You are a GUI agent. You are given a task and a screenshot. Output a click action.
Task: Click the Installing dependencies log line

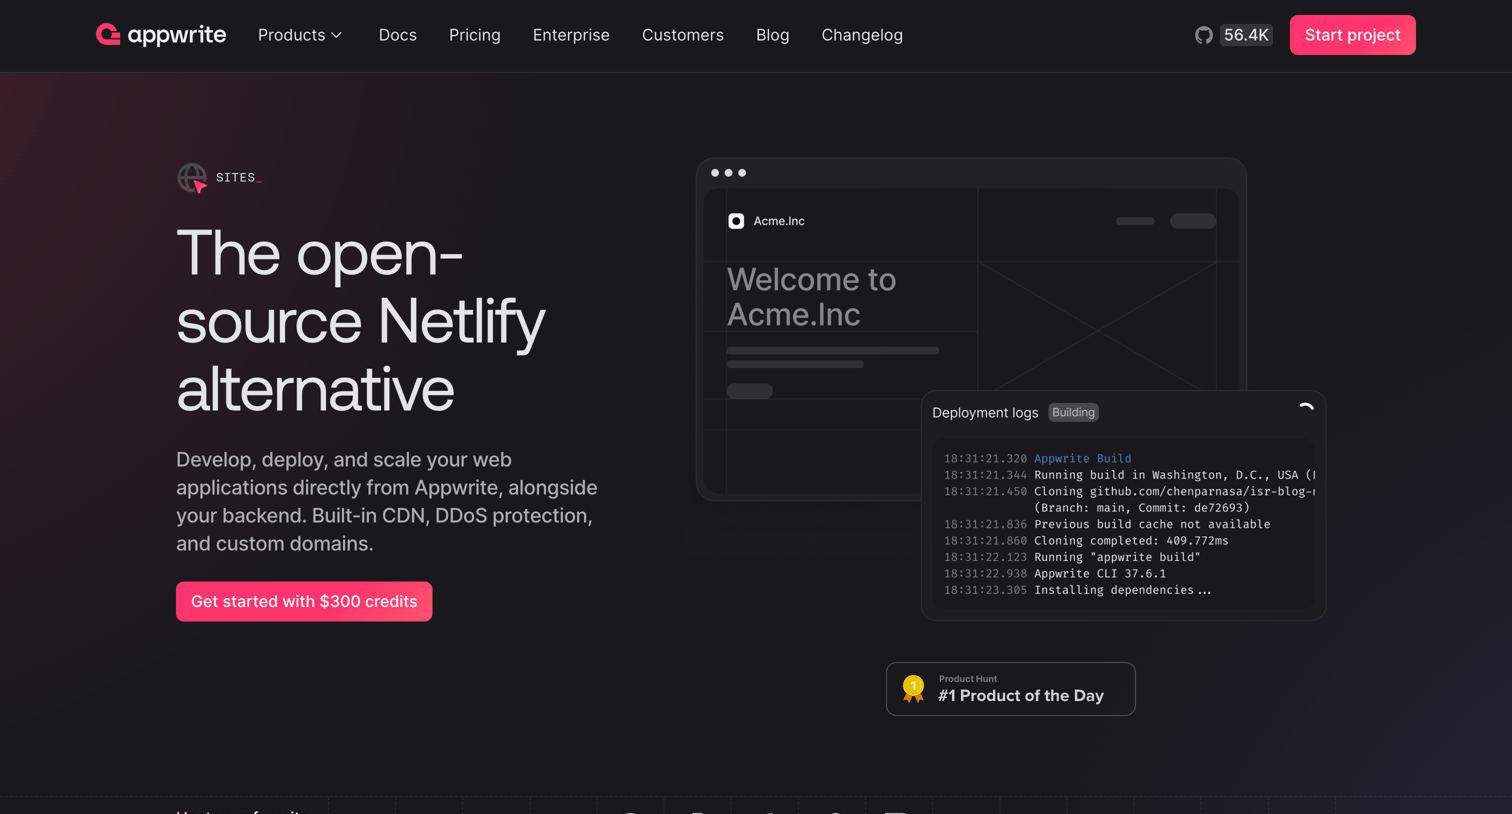click(1077, 590)
